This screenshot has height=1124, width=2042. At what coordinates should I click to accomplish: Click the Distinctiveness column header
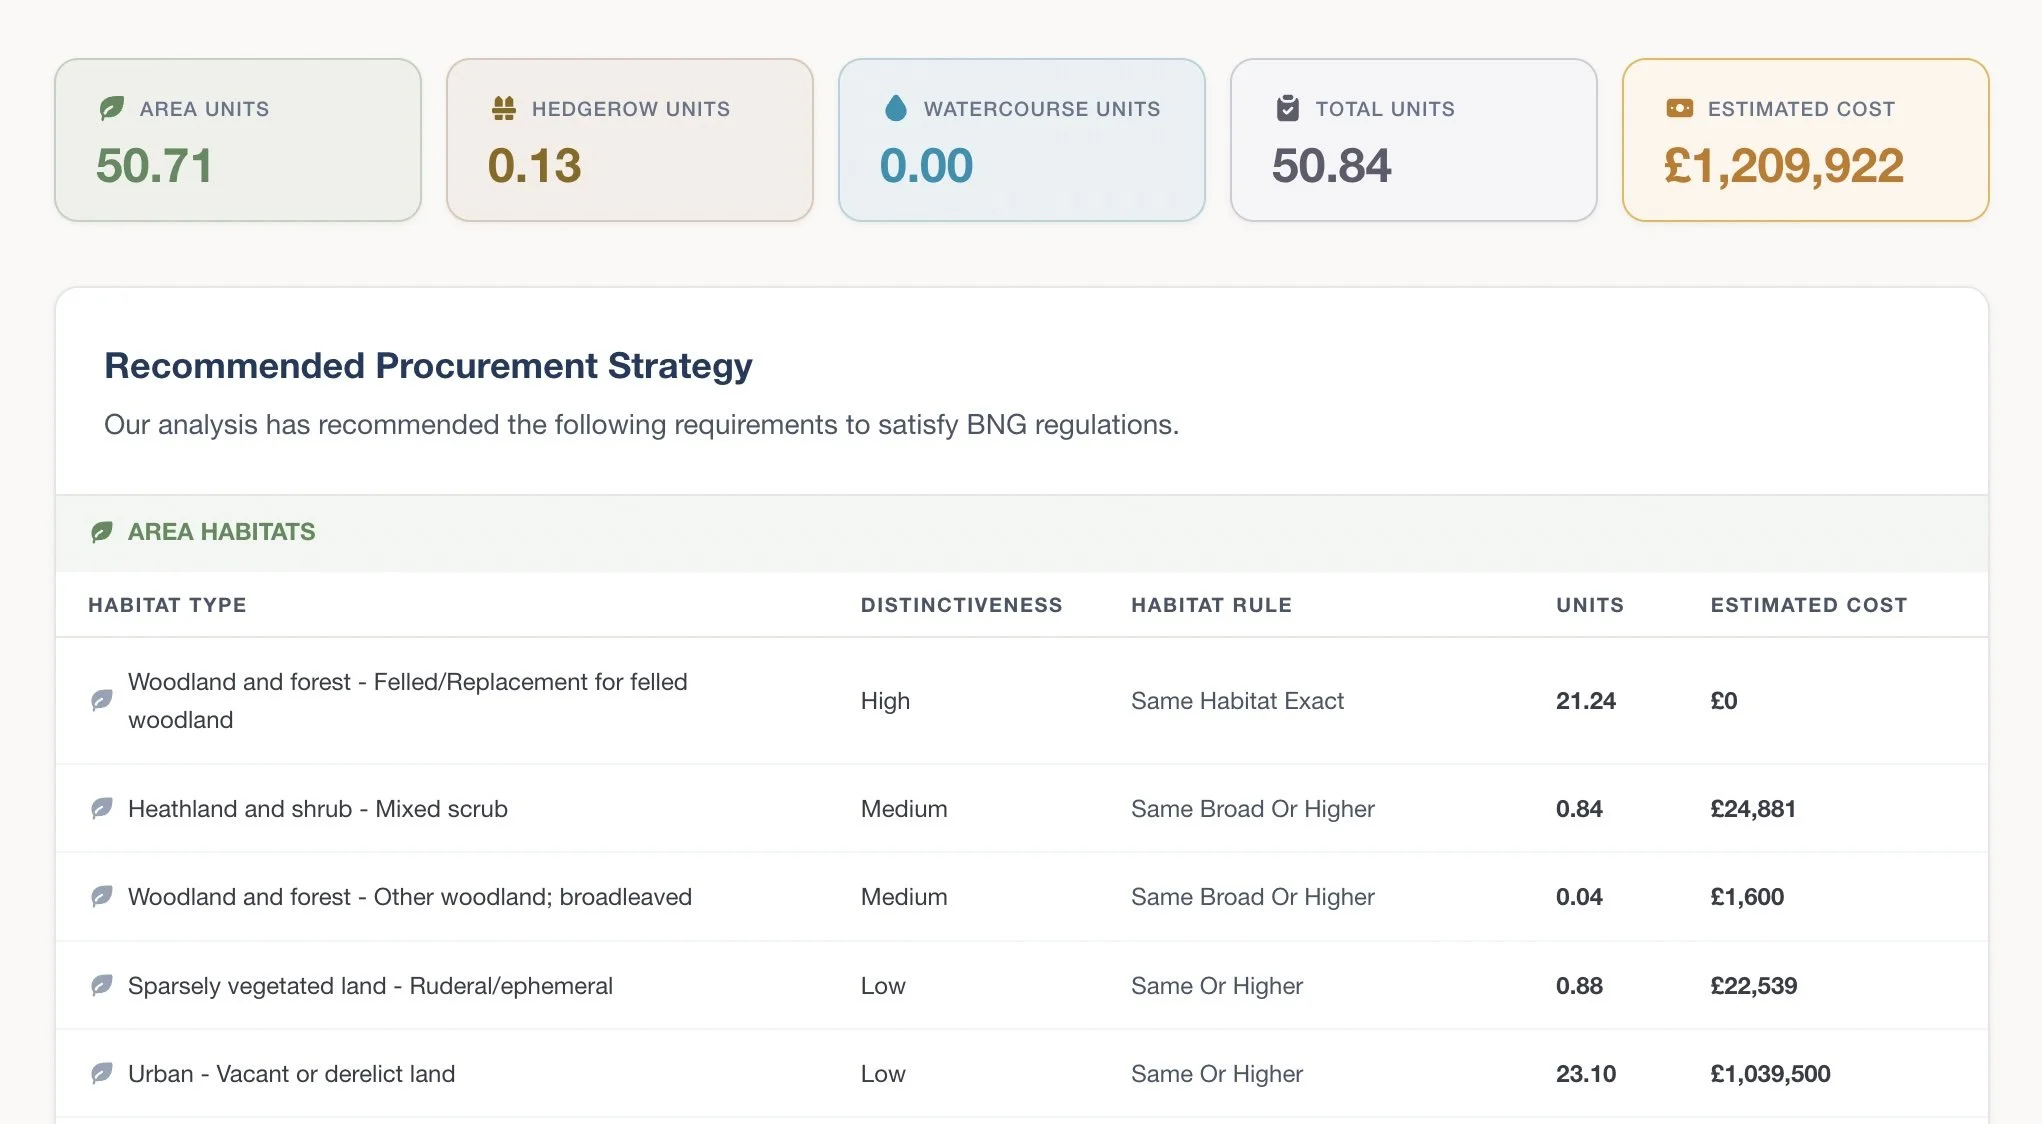pyautogui.click(x=961, y=605)
